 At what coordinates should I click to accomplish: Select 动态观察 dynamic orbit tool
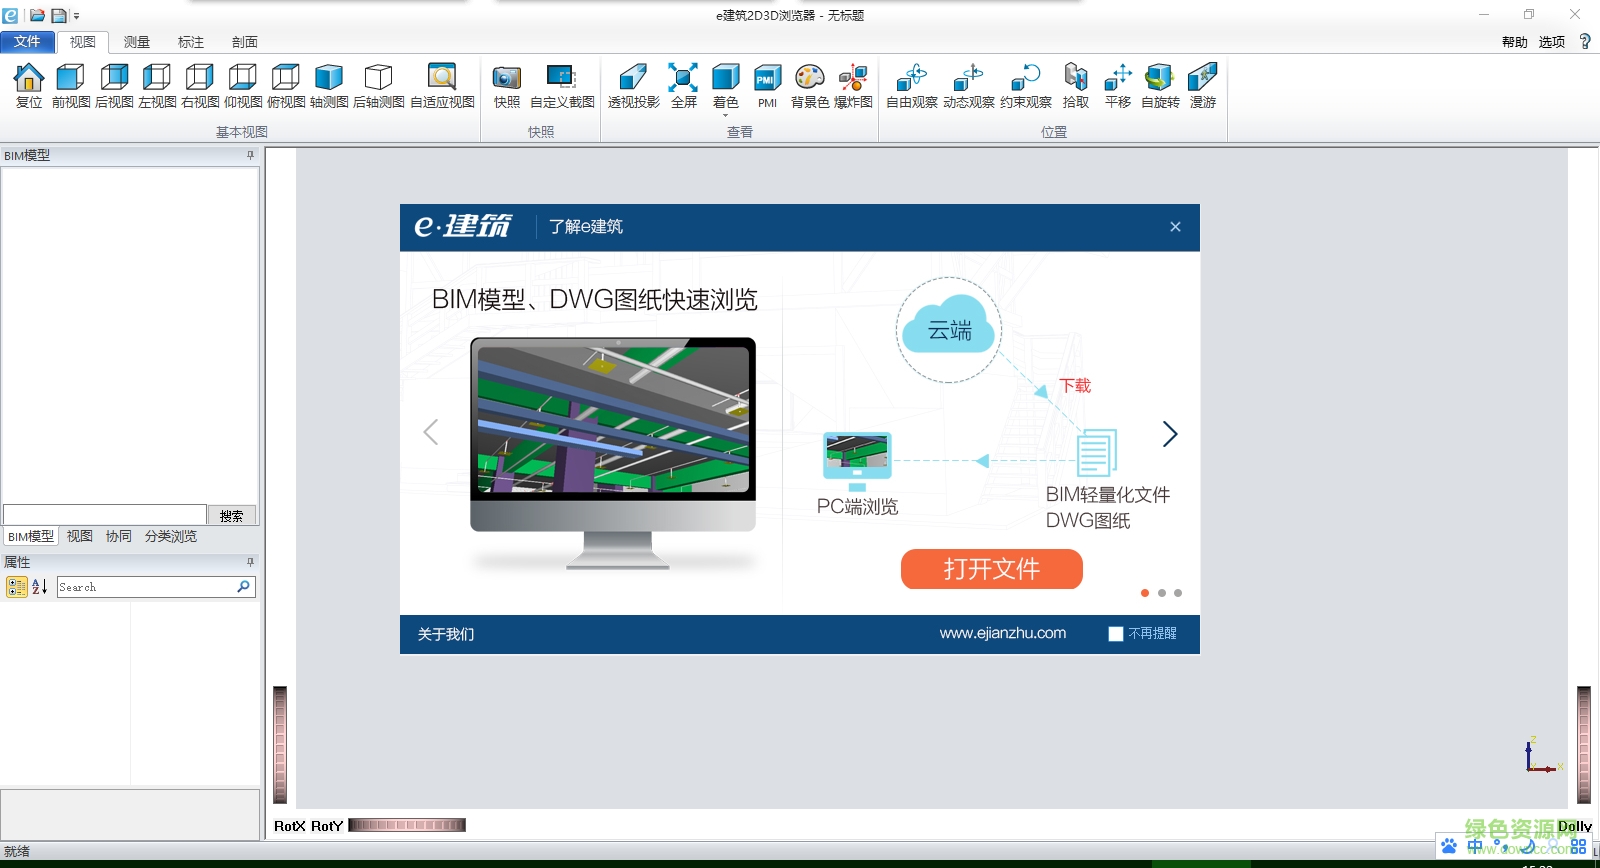tap(969, 86)
